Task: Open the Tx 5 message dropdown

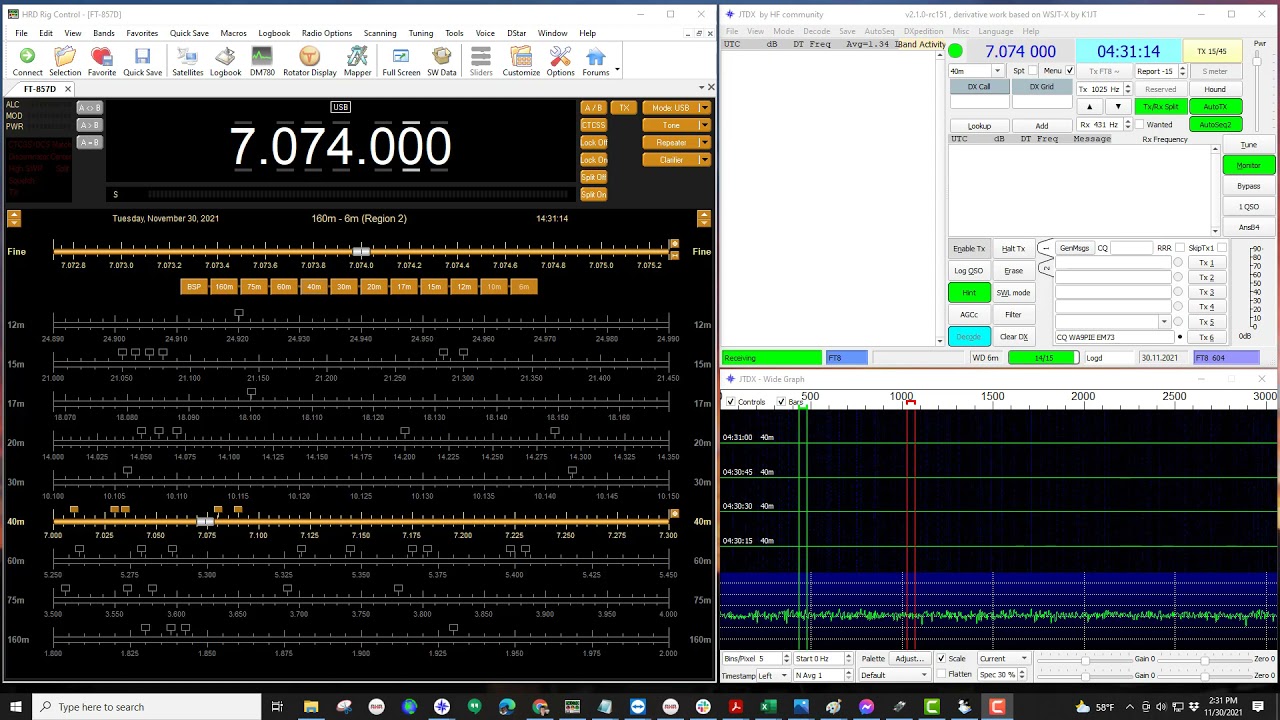Action: [1163, 322]
